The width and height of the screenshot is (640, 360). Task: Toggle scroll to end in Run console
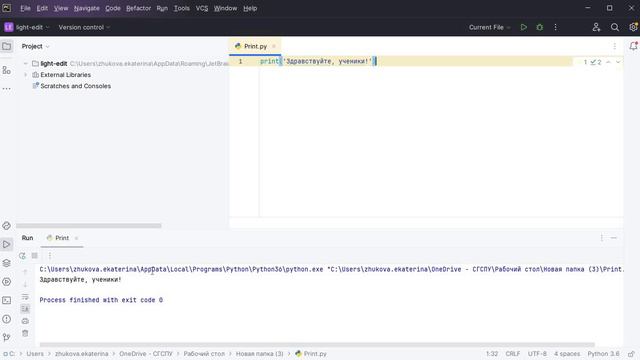(x=25, y=308)
